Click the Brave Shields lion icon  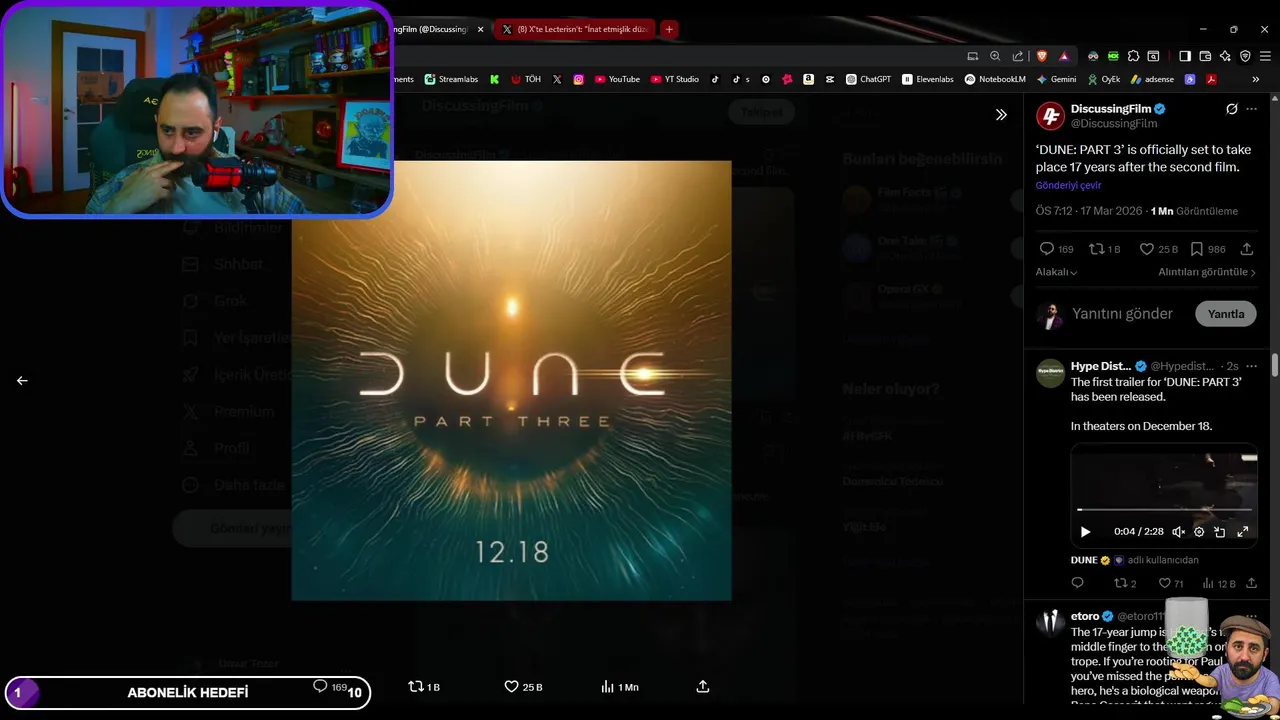click(x=1042, y=56)
